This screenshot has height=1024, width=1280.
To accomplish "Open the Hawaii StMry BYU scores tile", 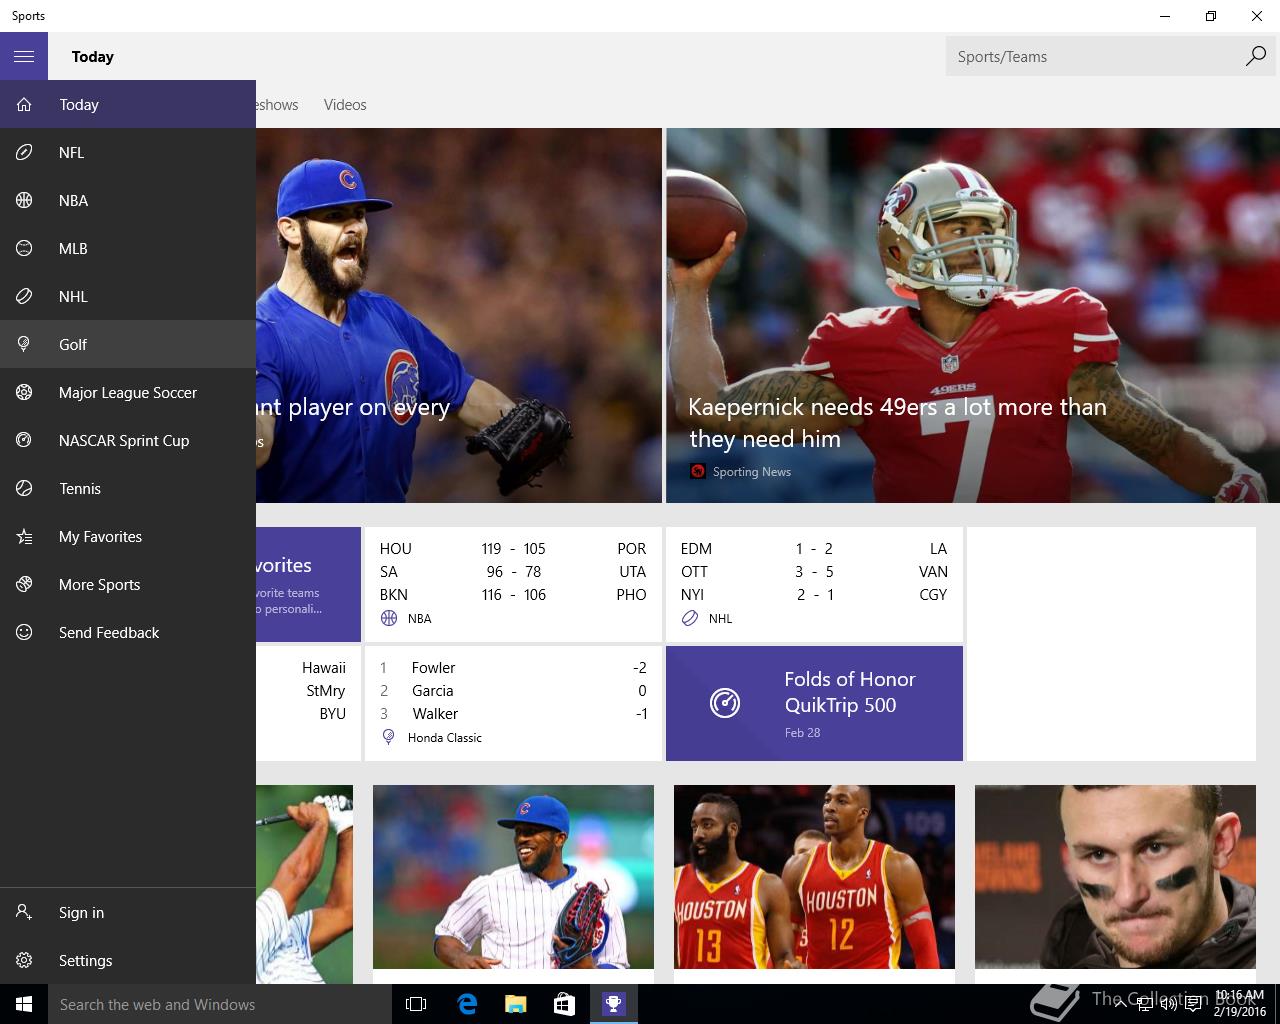I will [x=308, y=703].
